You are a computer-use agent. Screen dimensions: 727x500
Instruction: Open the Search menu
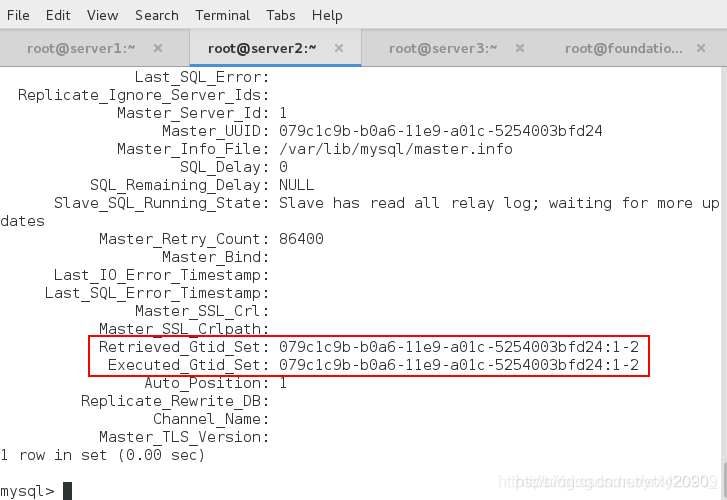pyautogui.click(x=157, y=15)
